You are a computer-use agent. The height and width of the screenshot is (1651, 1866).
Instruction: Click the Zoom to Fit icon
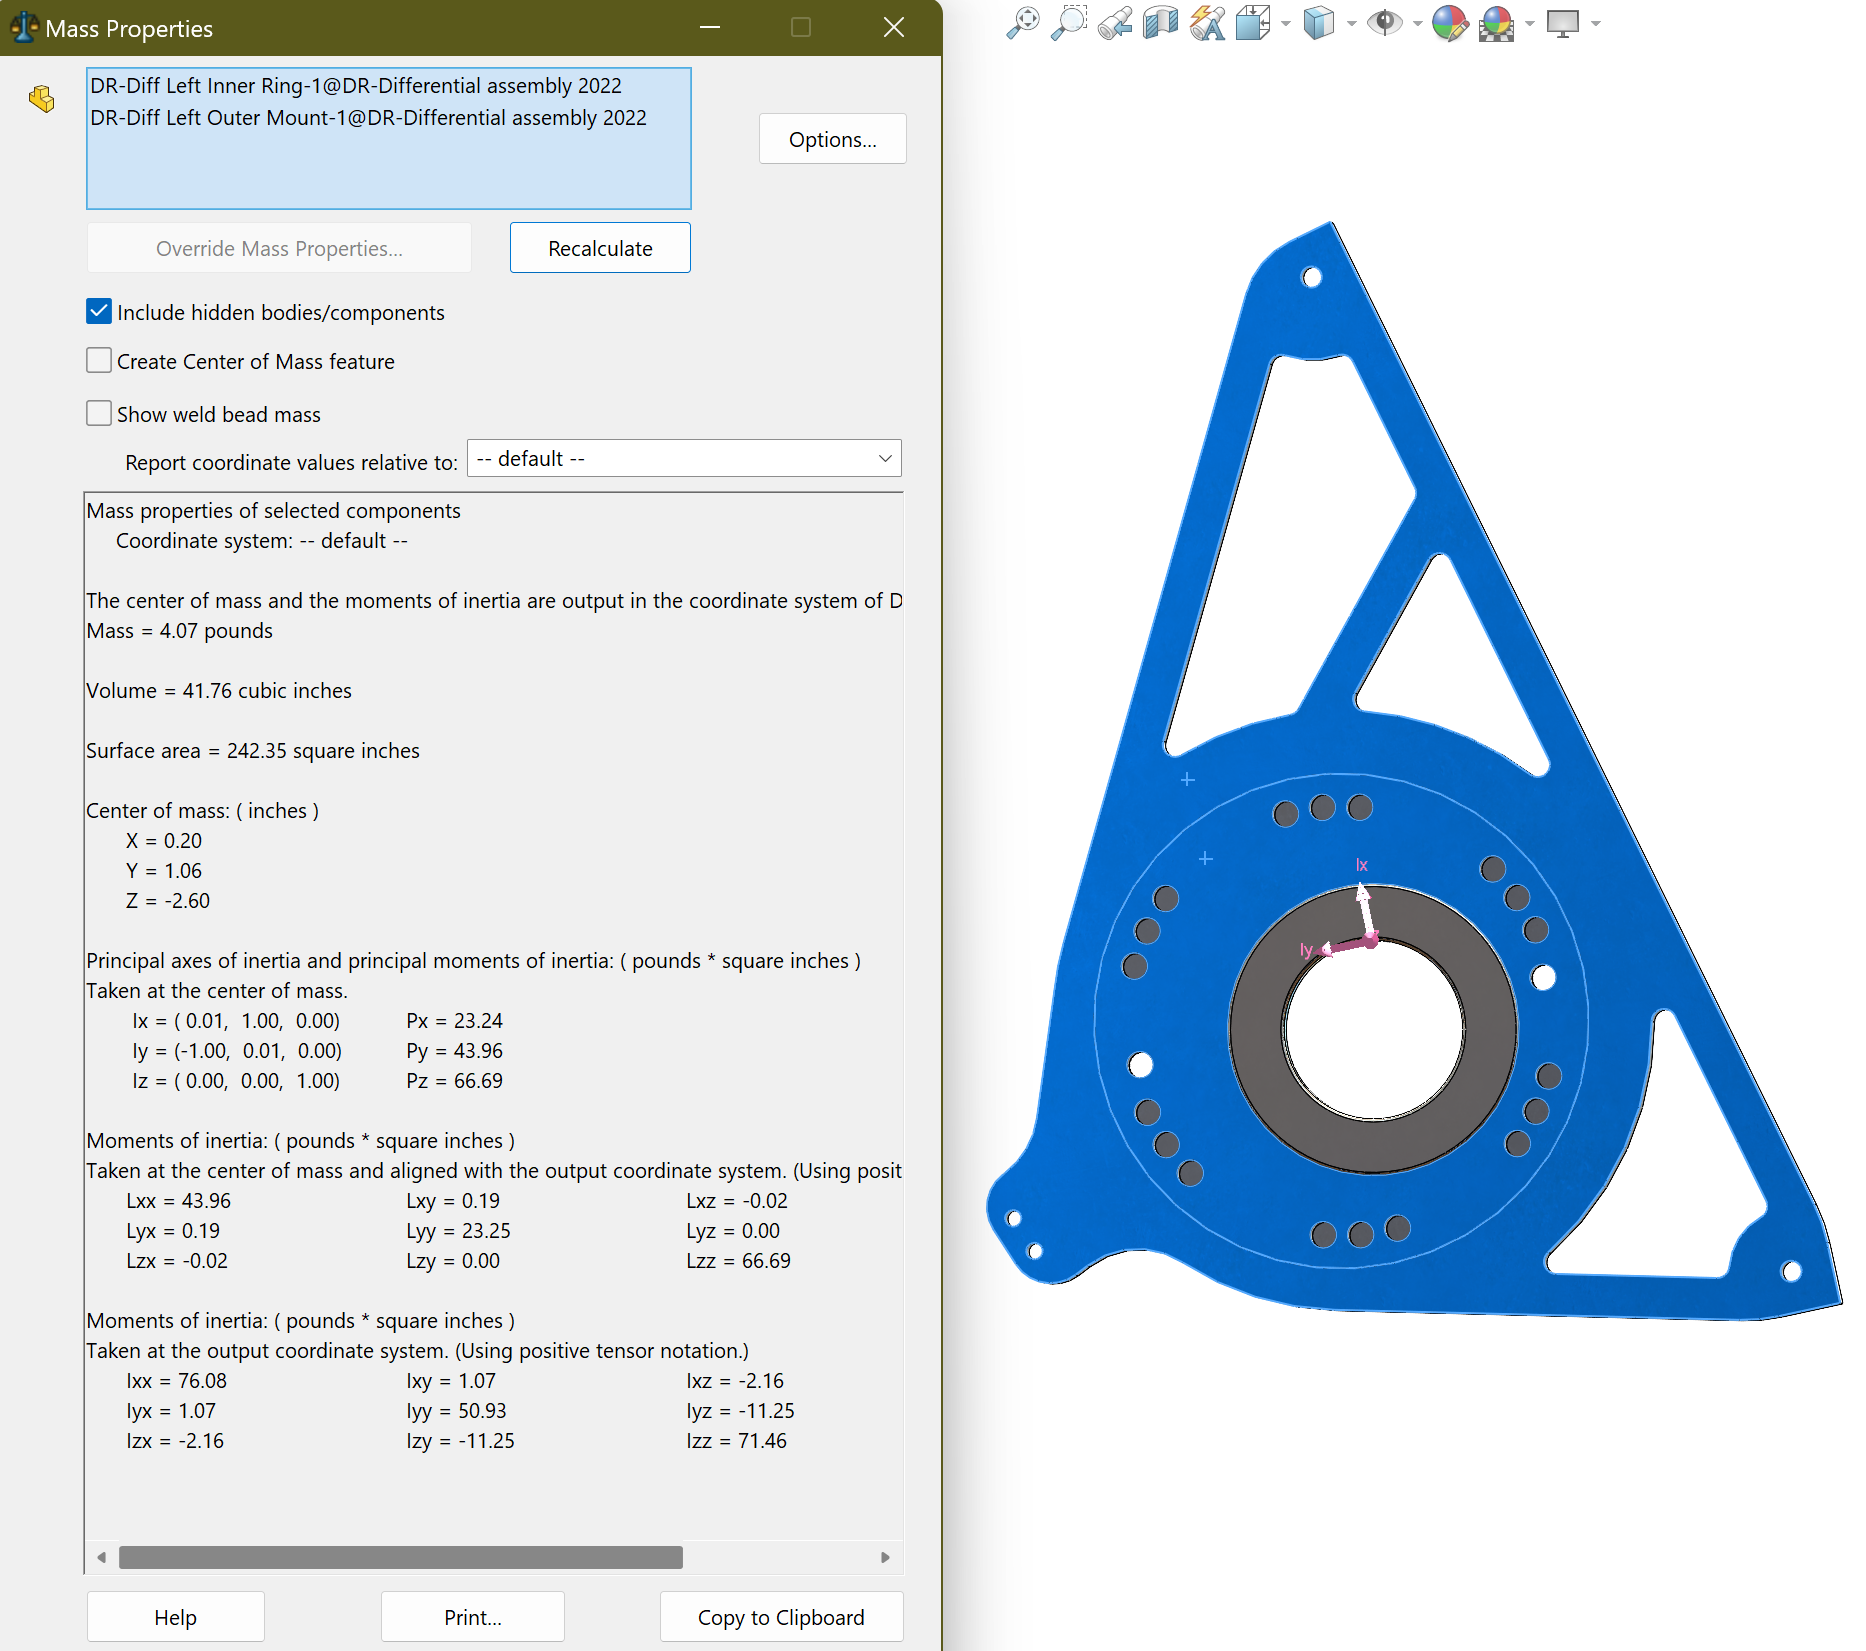(1022, 23)
